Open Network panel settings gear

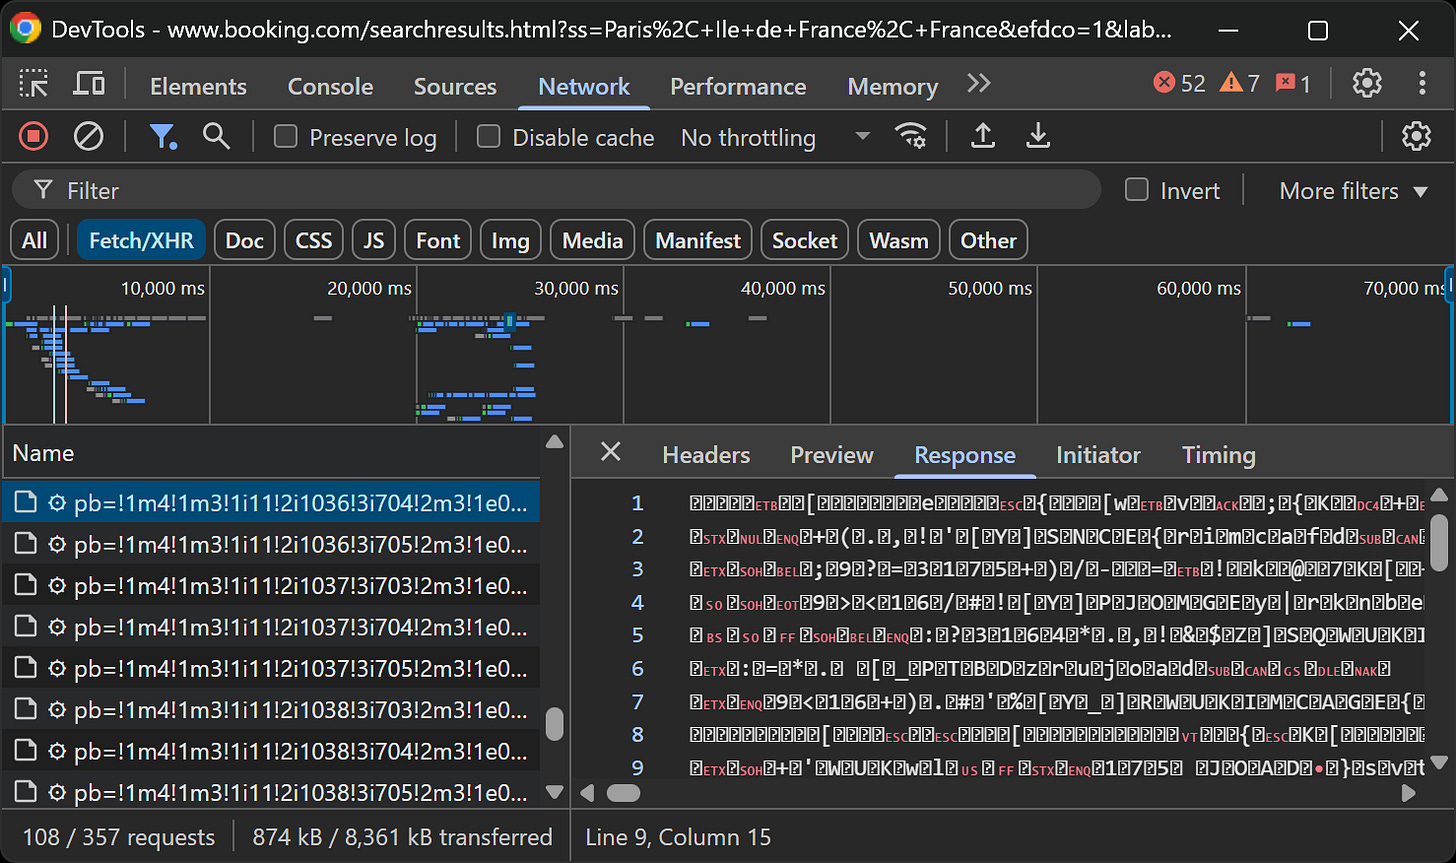pyautogui.click(x=1416, y=136)
